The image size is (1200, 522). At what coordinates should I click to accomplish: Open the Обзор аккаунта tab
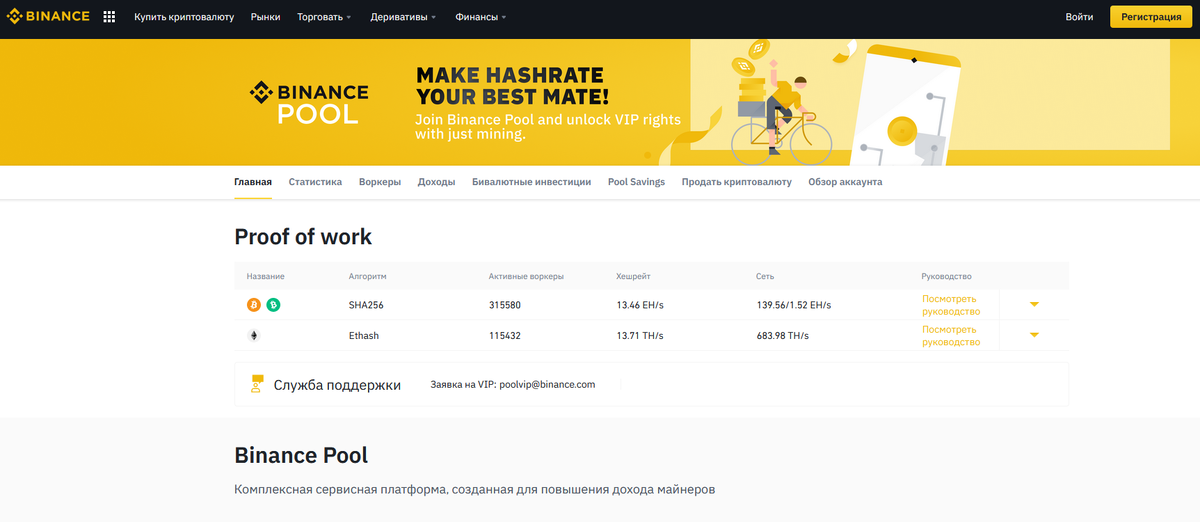tap(845, 182)
